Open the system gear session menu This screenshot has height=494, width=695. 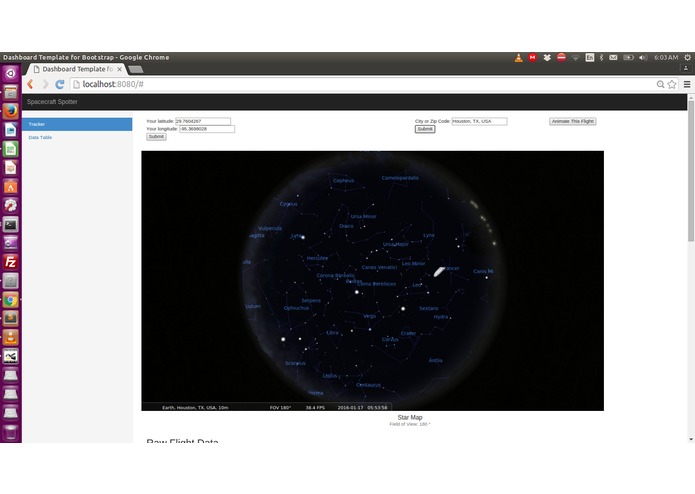(687, 58)
